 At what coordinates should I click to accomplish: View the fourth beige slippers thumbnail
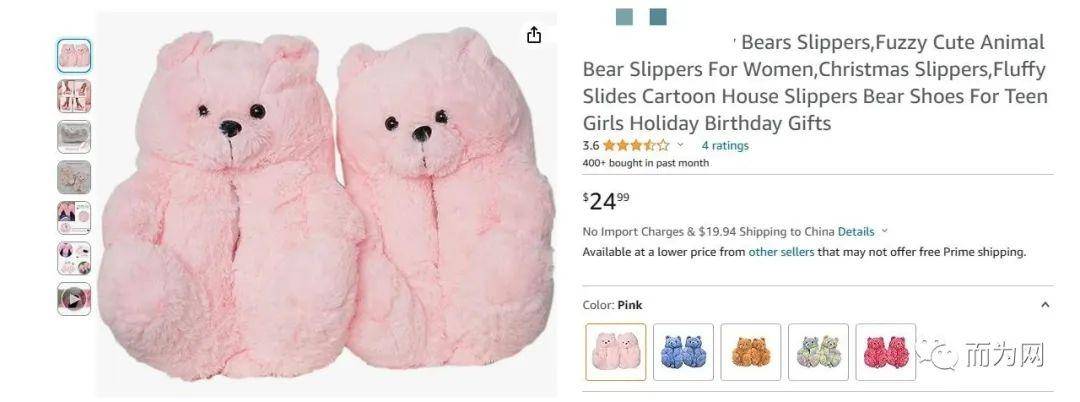point(74,178)
